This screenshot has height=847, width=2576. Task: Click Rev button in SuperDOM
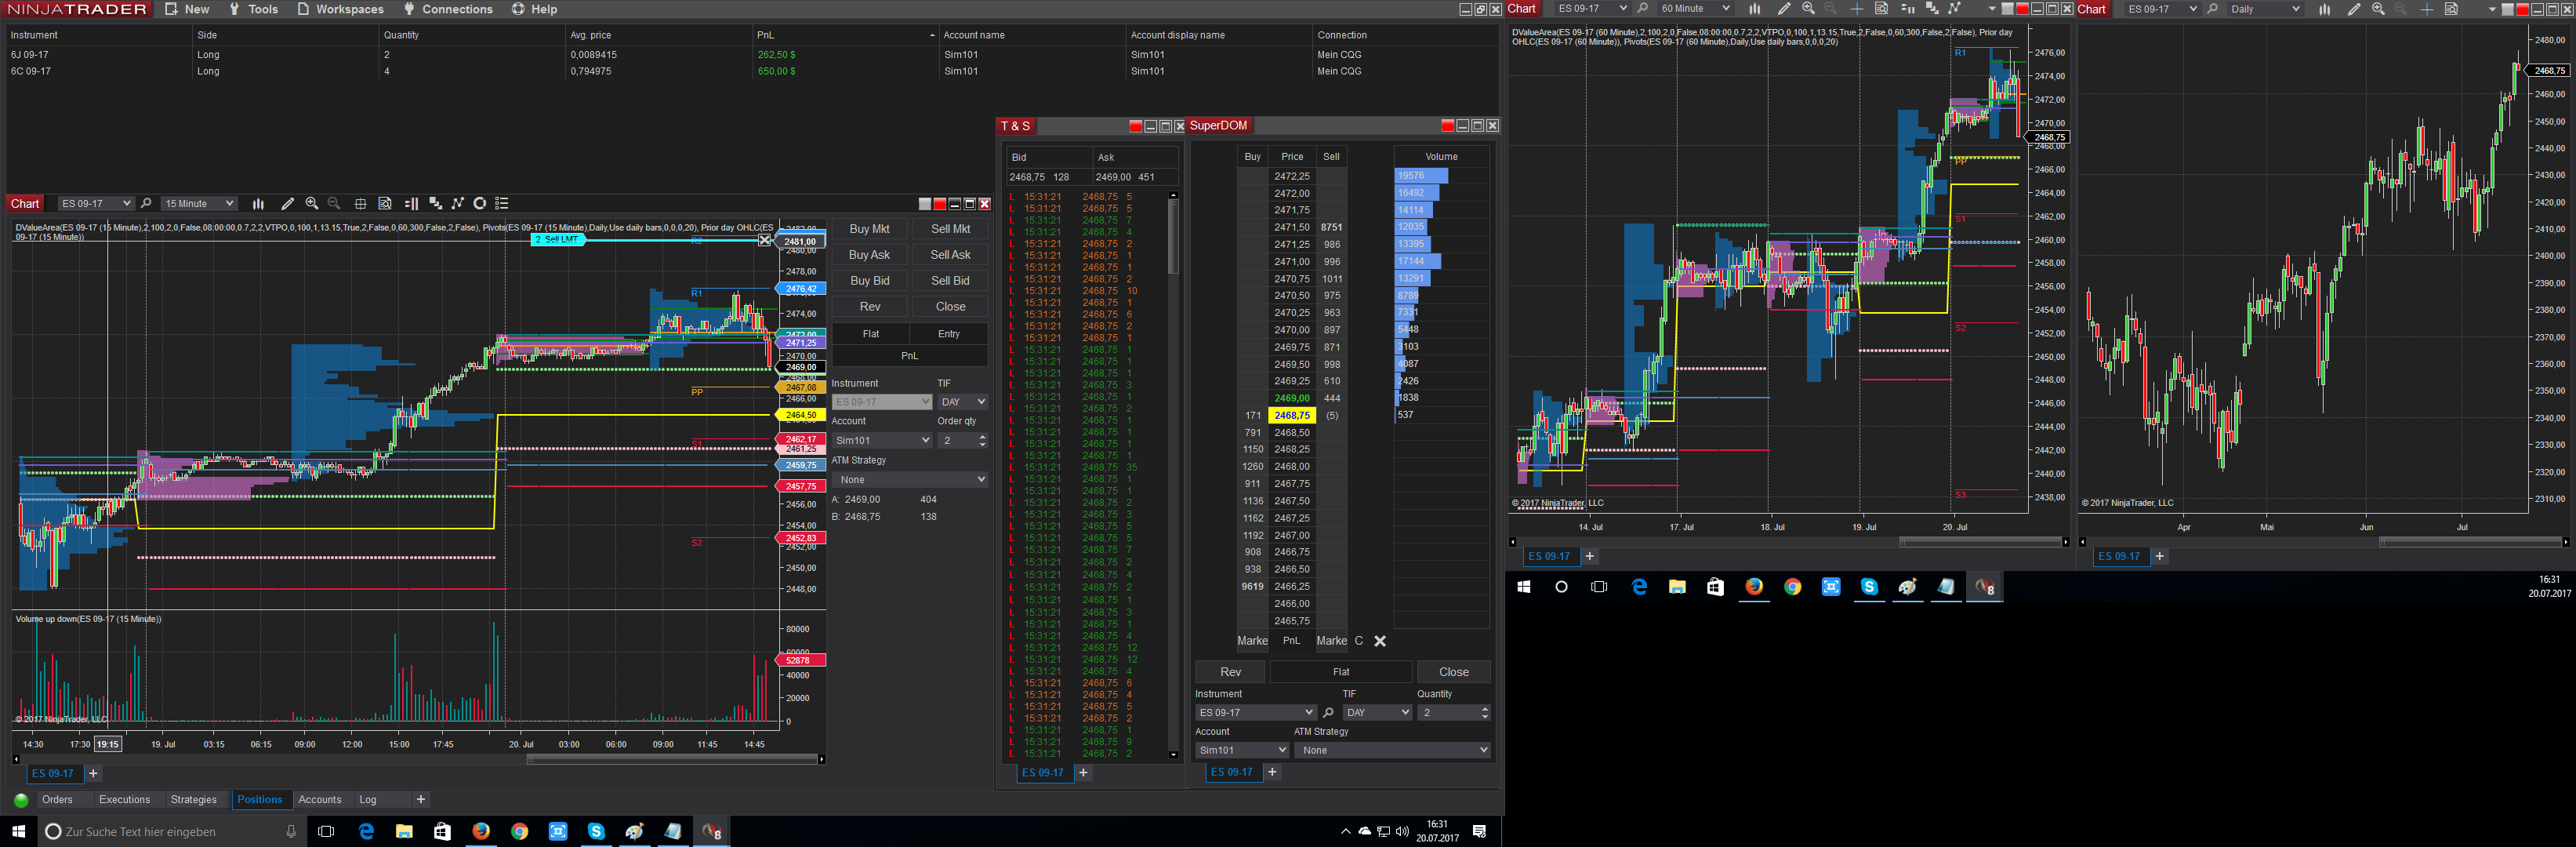pos(1230,672)
